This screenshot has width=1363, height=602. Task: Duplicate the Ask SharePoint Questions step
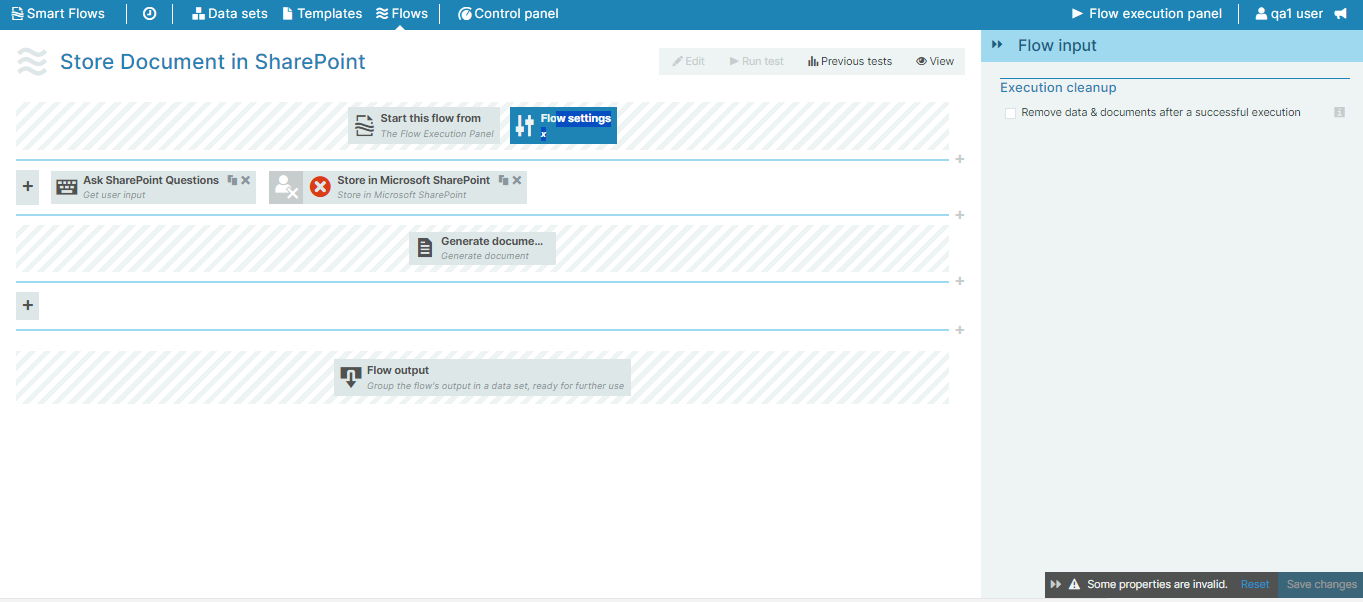click(x=232, y=180)
